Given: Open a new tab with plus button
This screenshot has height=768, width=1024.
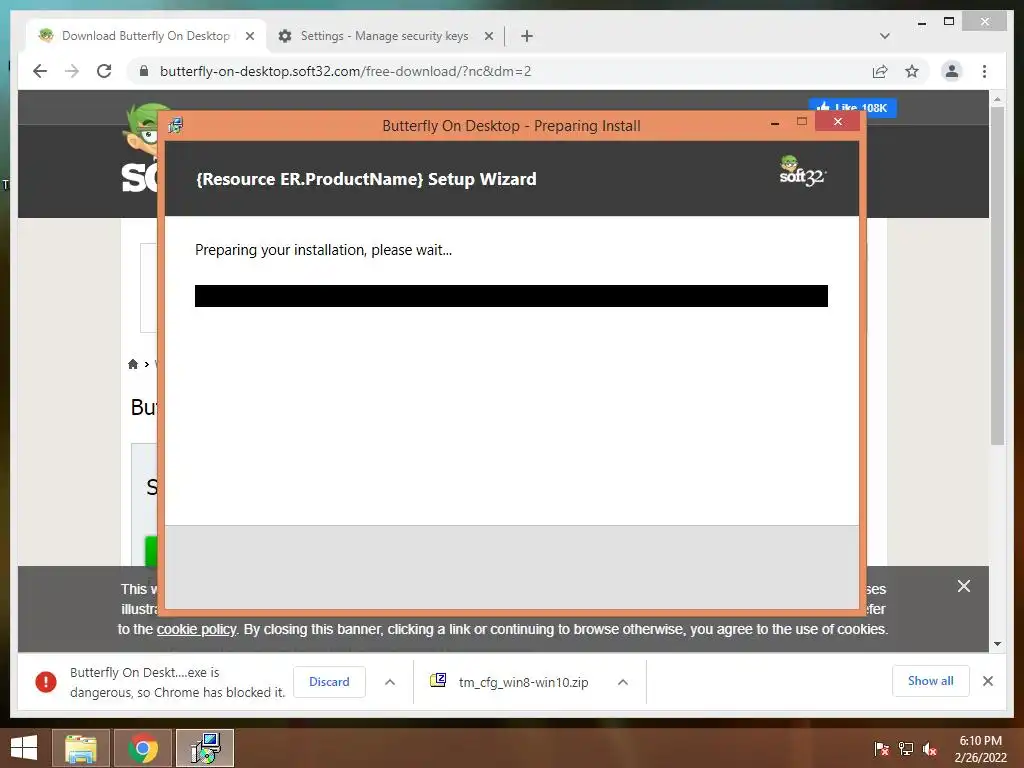Looking at the screenshot, I should (x=526, y=36).
